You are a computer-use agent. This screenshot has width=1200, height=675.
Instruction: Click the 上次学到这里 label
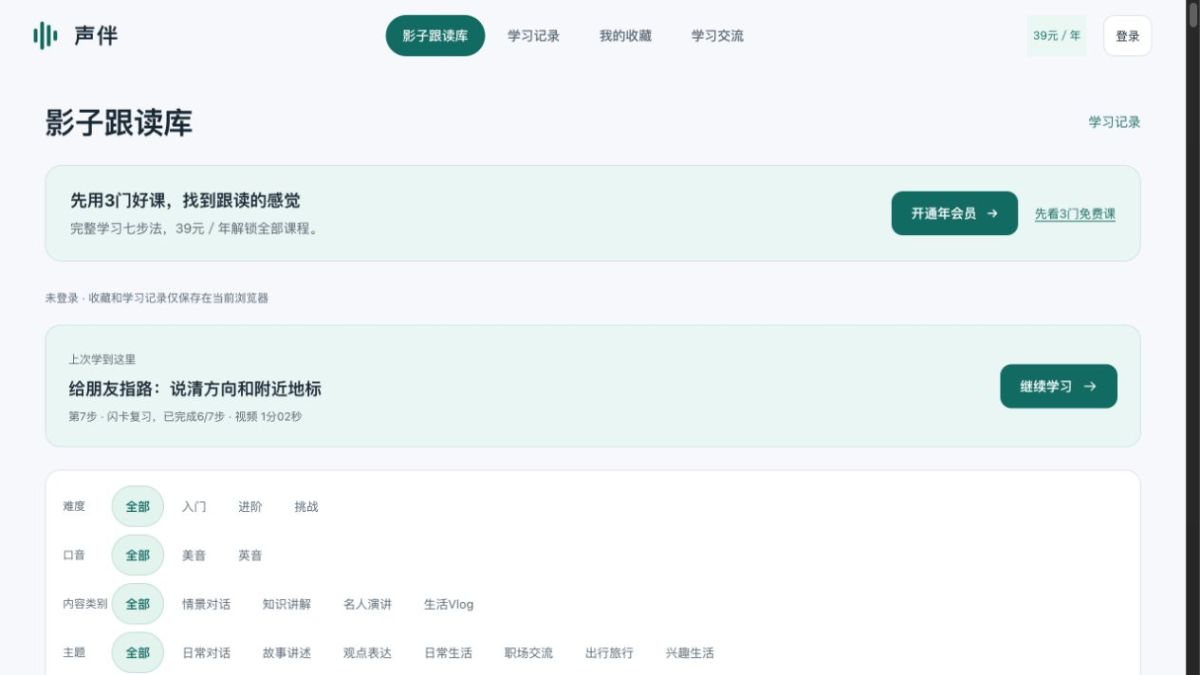pyautogui.click(x=102, y=359)
